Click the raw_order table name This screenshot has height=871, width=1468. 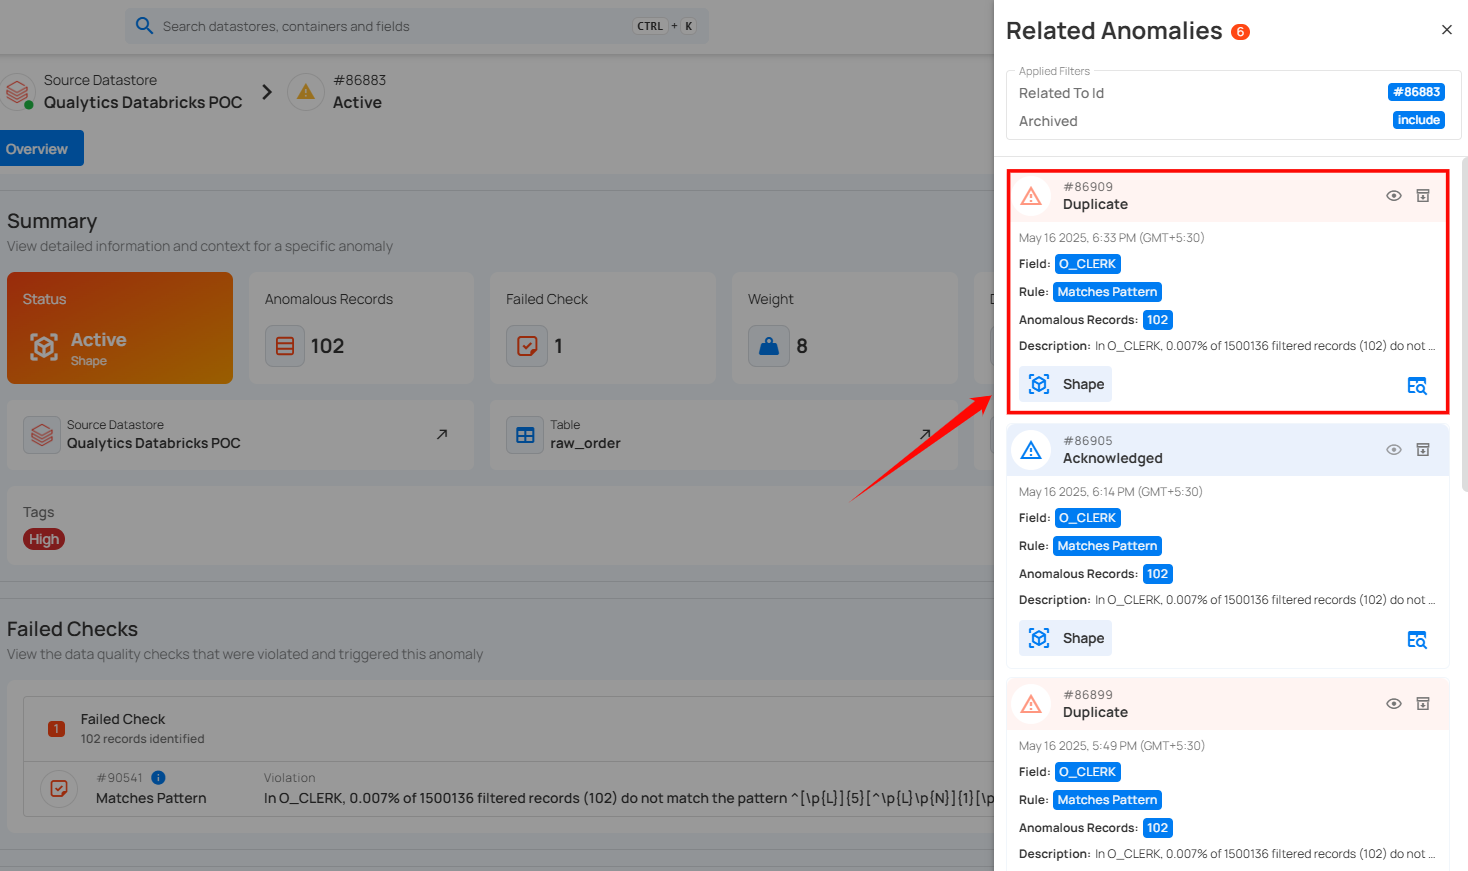pos(585,443)
